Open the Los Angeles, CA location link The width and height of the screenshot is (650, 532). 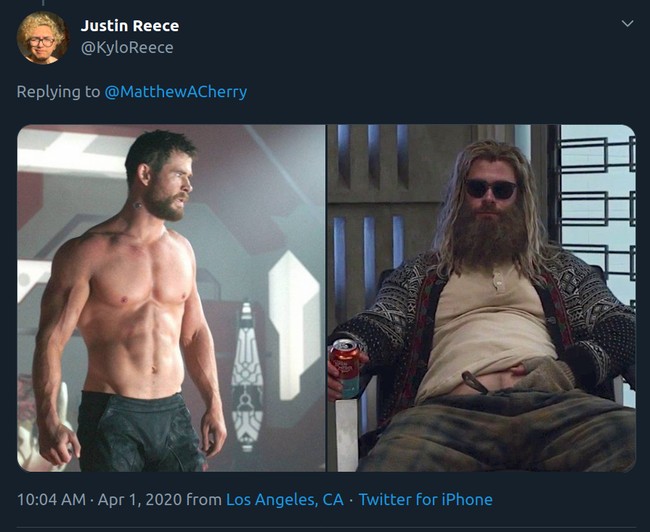285,499
